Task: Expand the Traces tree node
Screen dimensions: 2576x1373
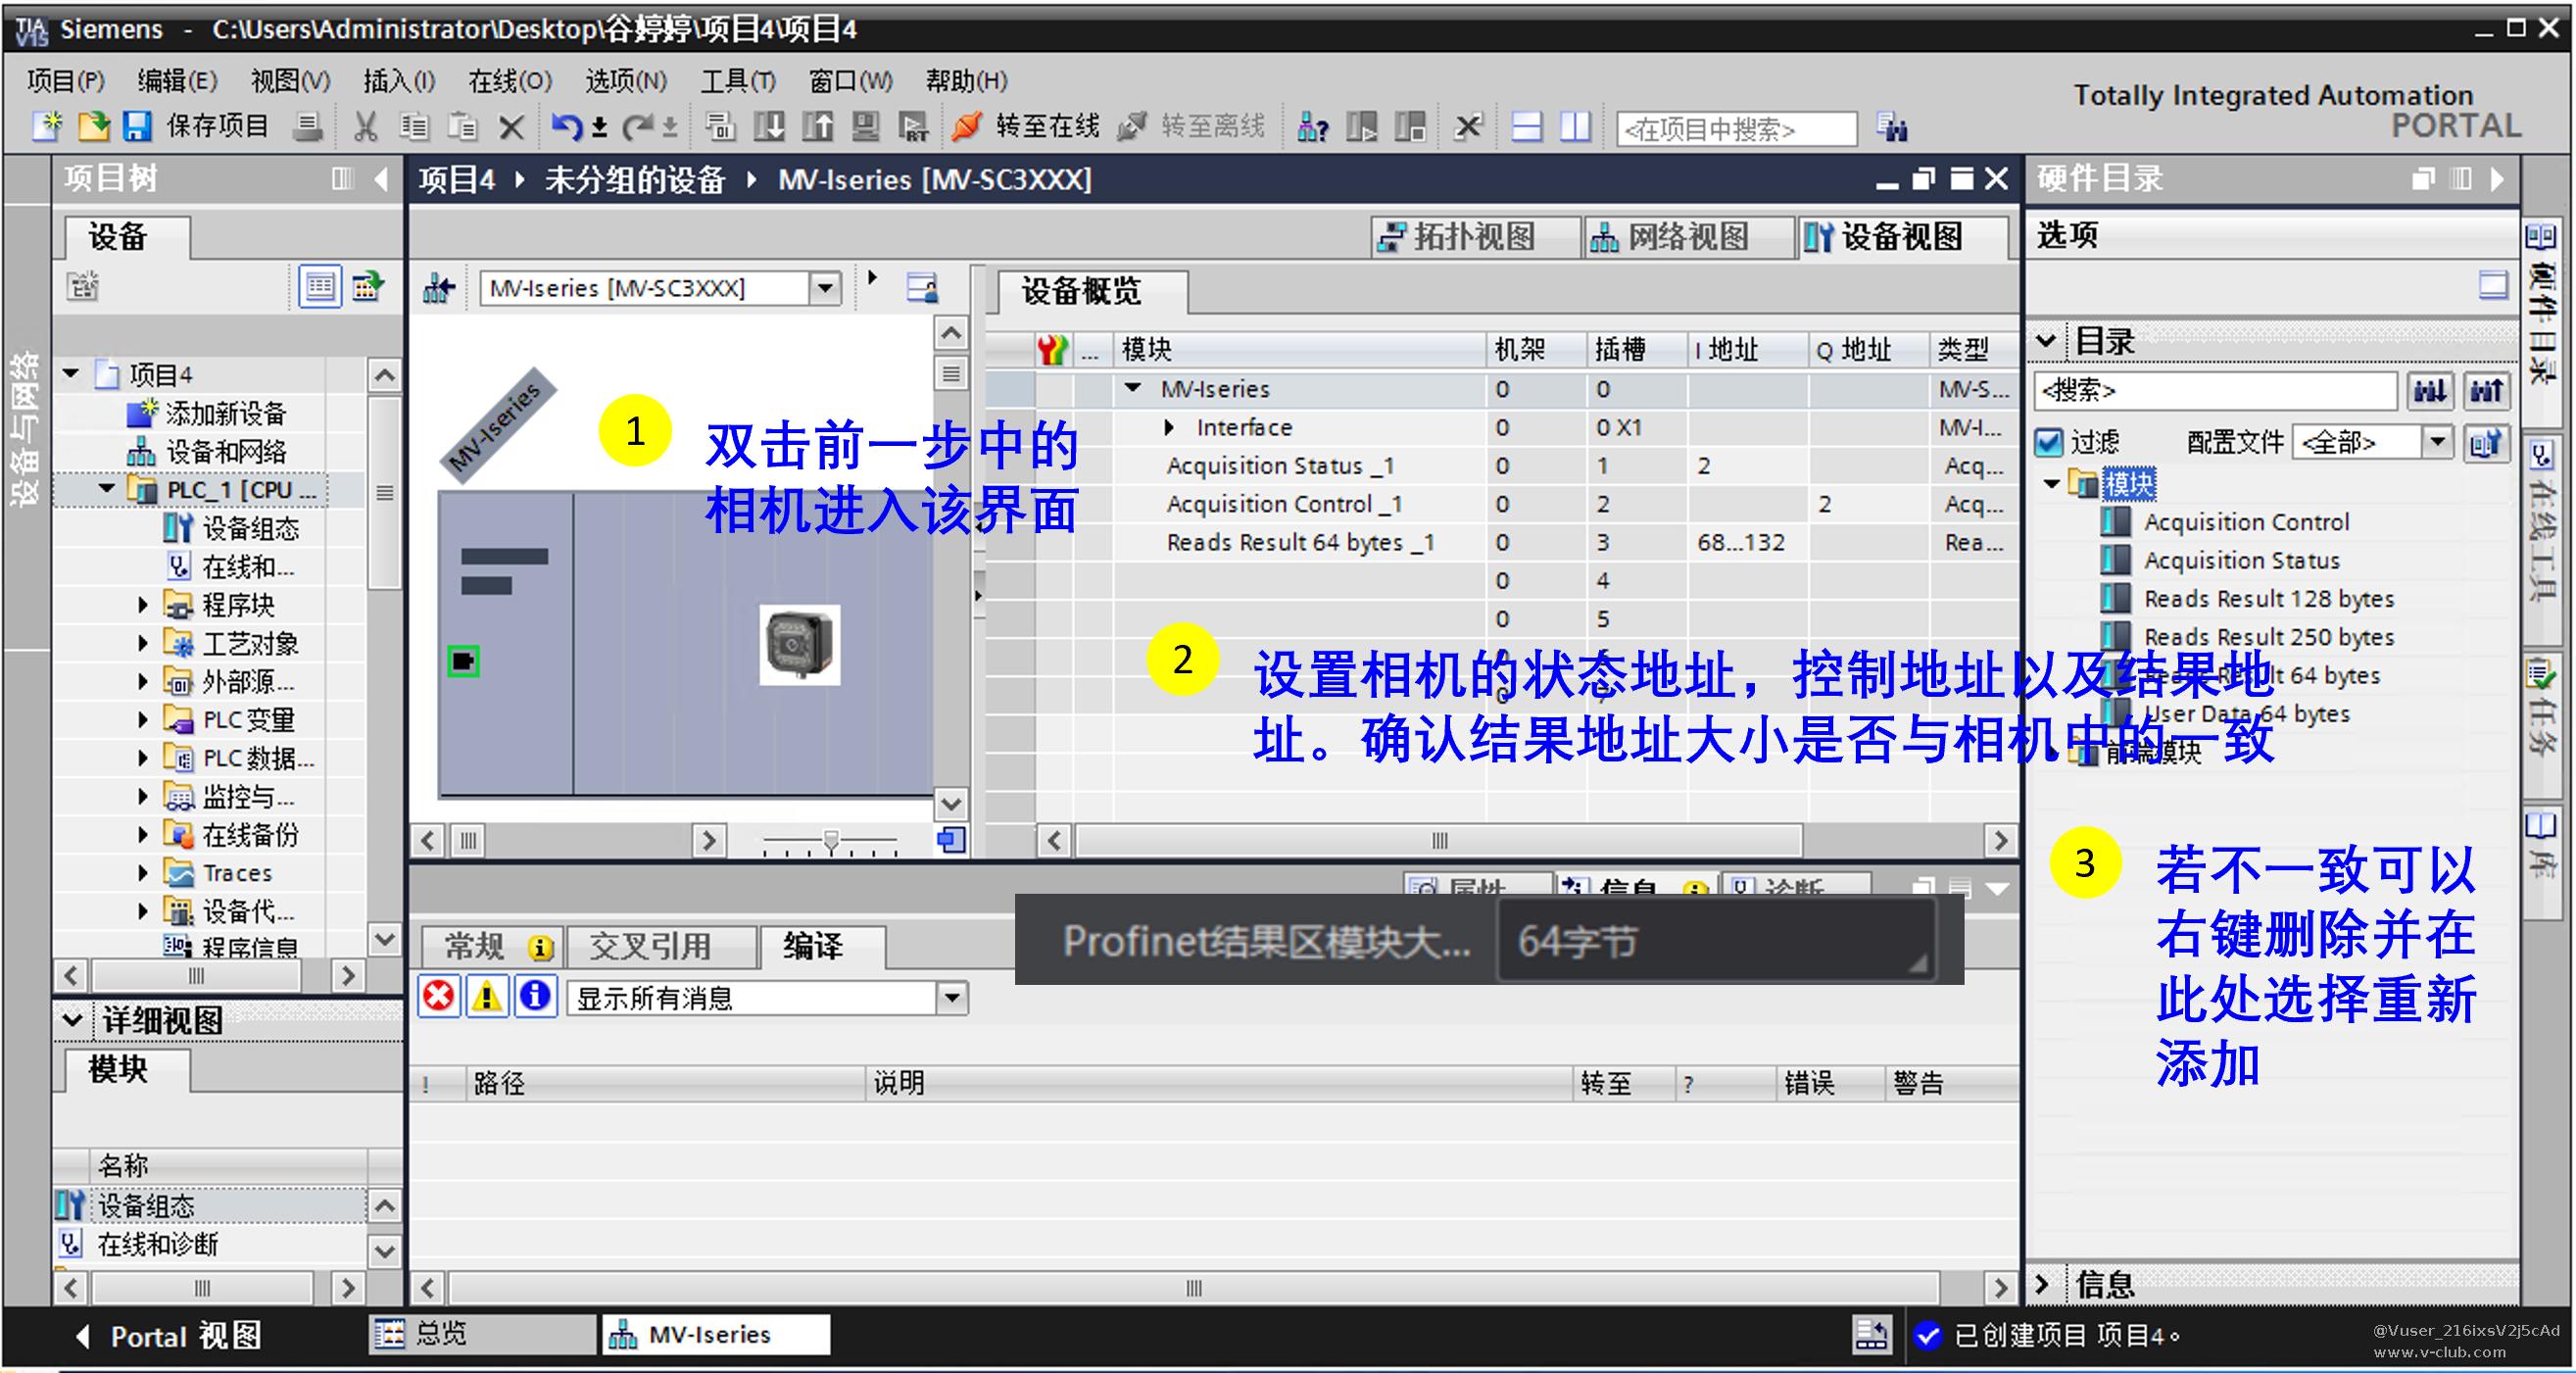Action: click(x=143, y=873)
